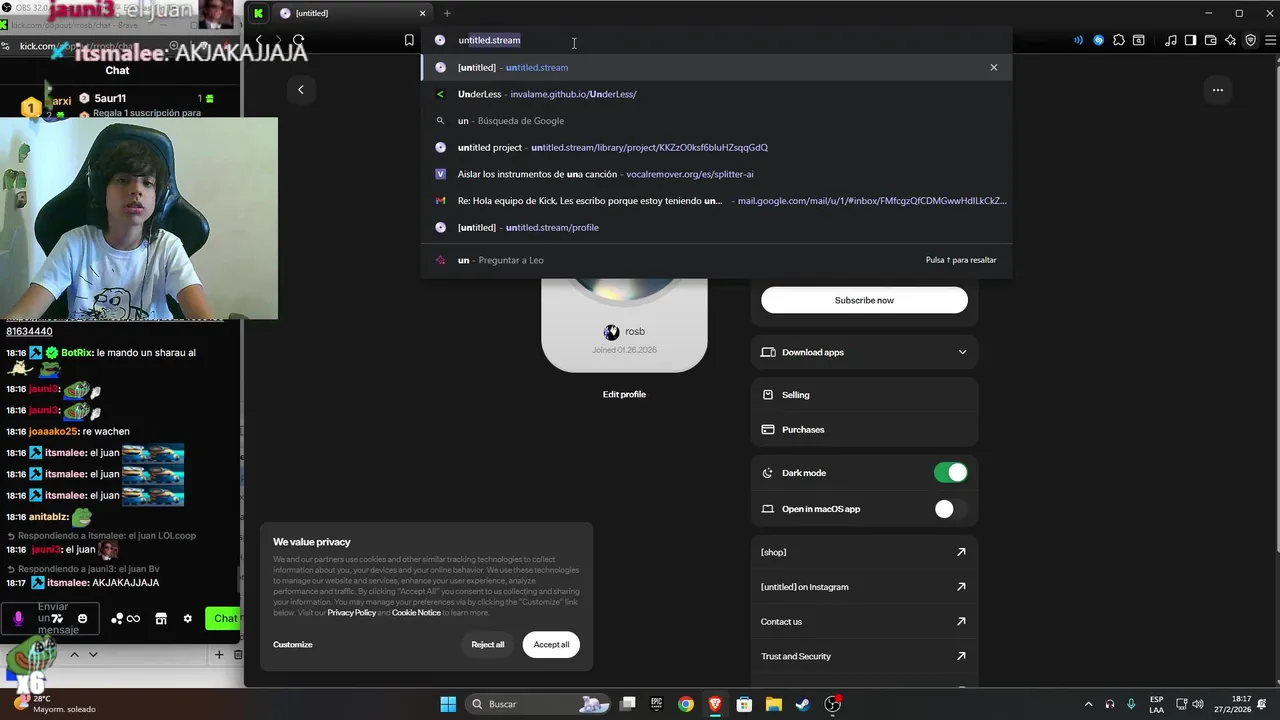Open the shop storefront icon in chat
1280x720 pixels.
point(161,619)
